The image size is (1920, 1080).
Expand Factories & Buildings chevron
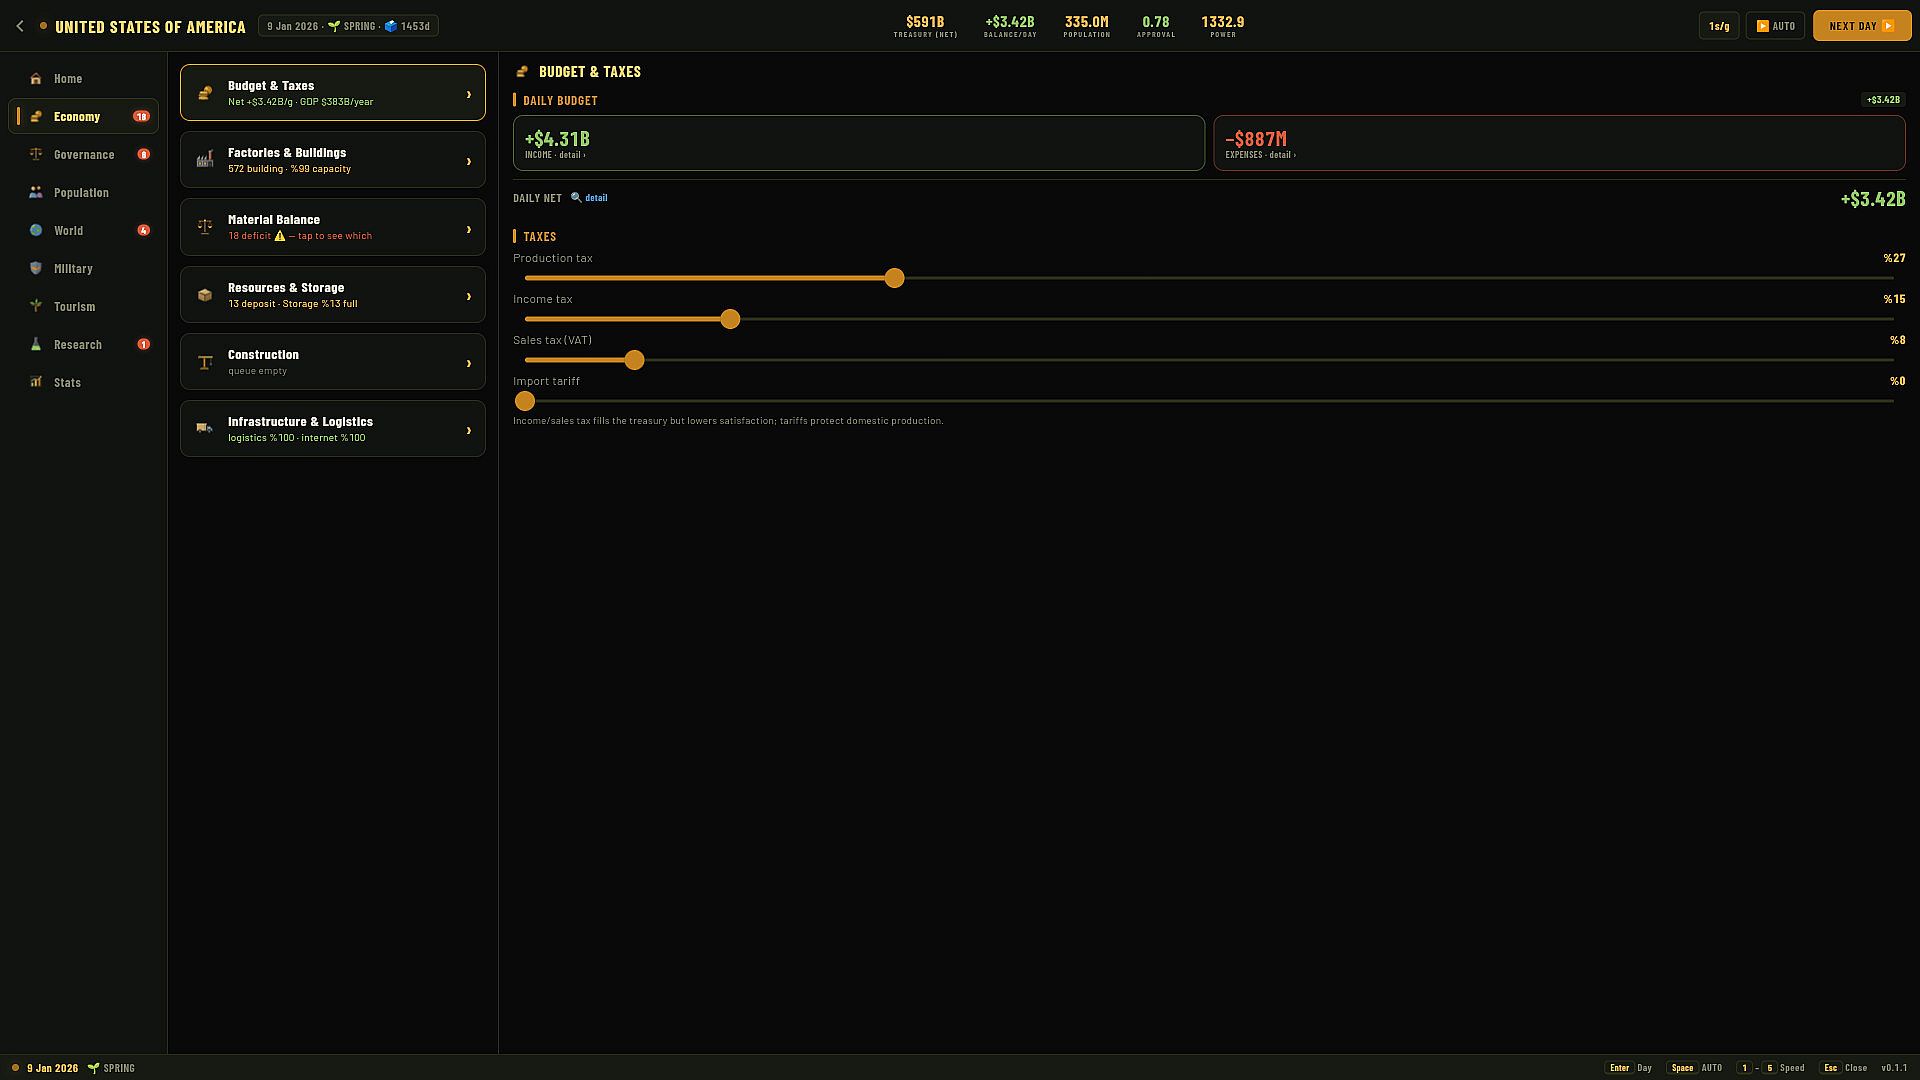click(469, 161)
